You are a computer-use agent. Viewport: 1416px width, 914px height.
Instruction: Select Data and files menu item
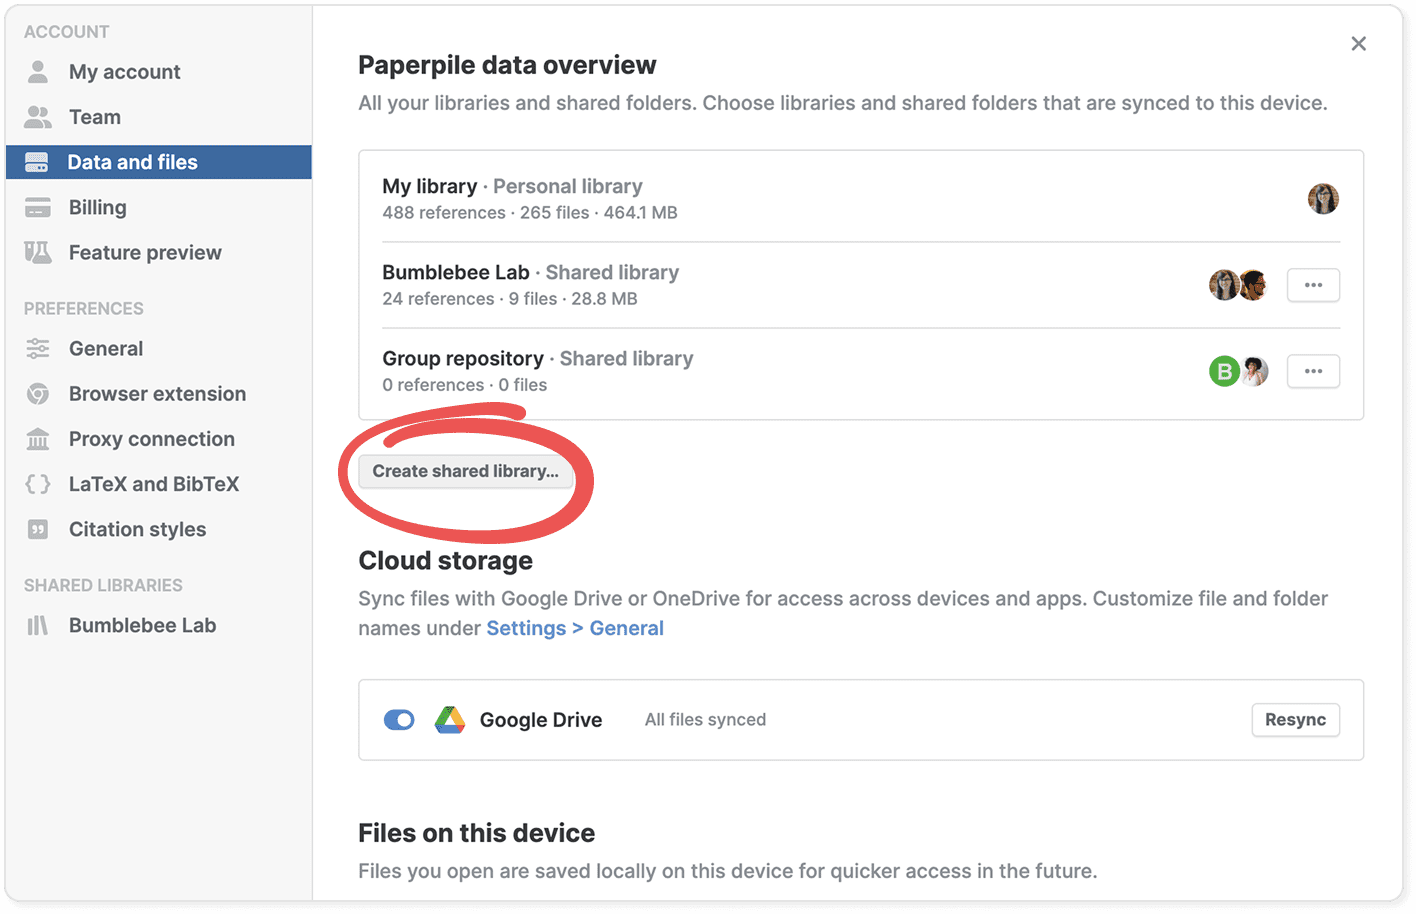(x=159, y=162)
